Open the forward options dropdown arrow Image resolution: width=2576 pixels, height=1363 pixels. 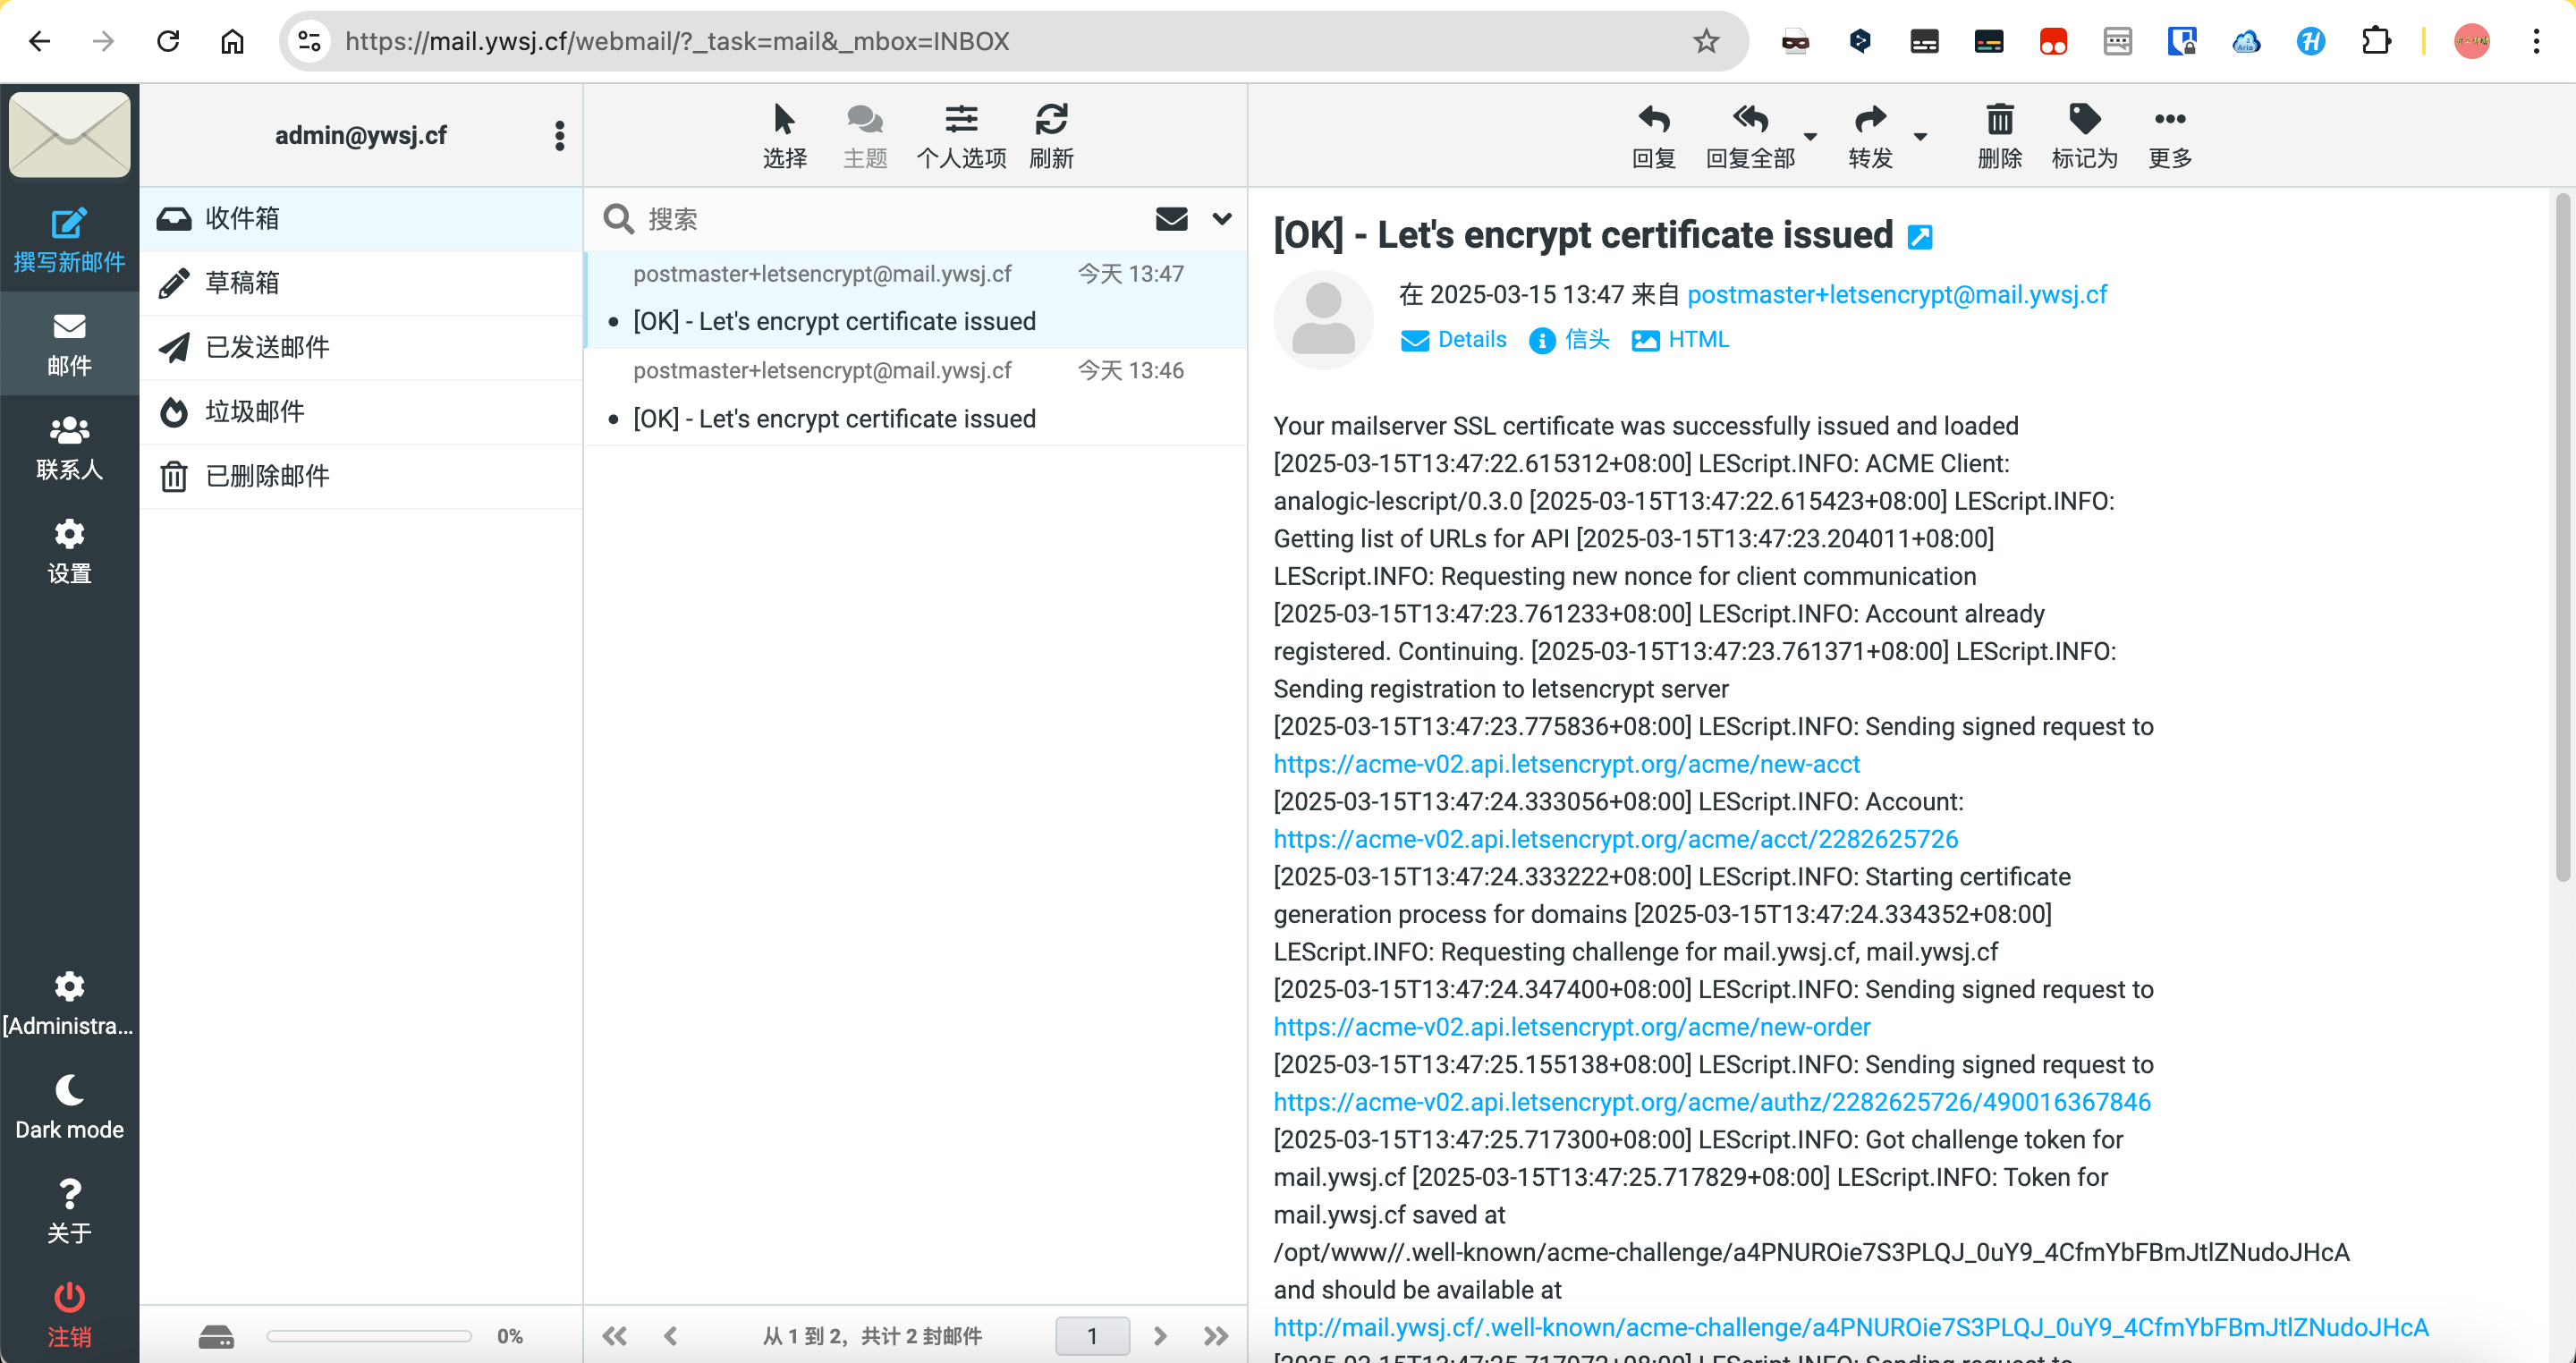(x=1919, y=136)
